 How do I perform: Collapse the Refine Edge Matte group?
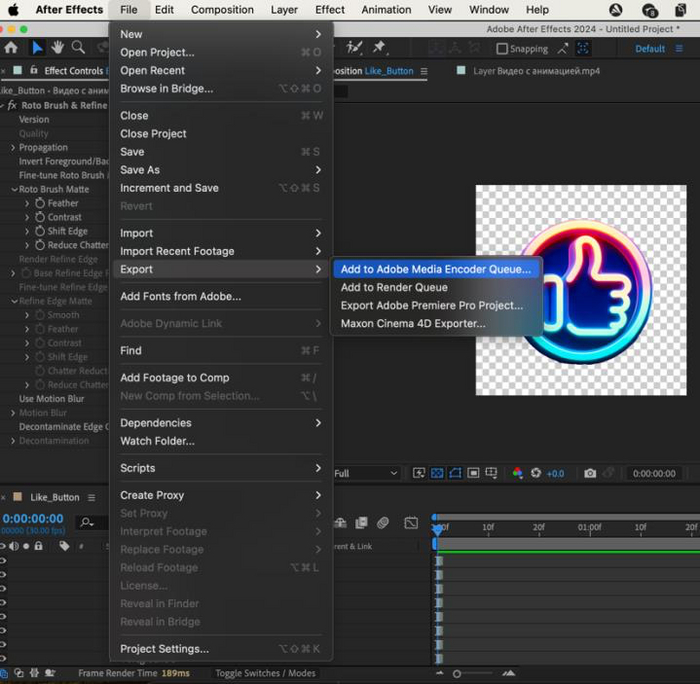[x=14, y=301]
